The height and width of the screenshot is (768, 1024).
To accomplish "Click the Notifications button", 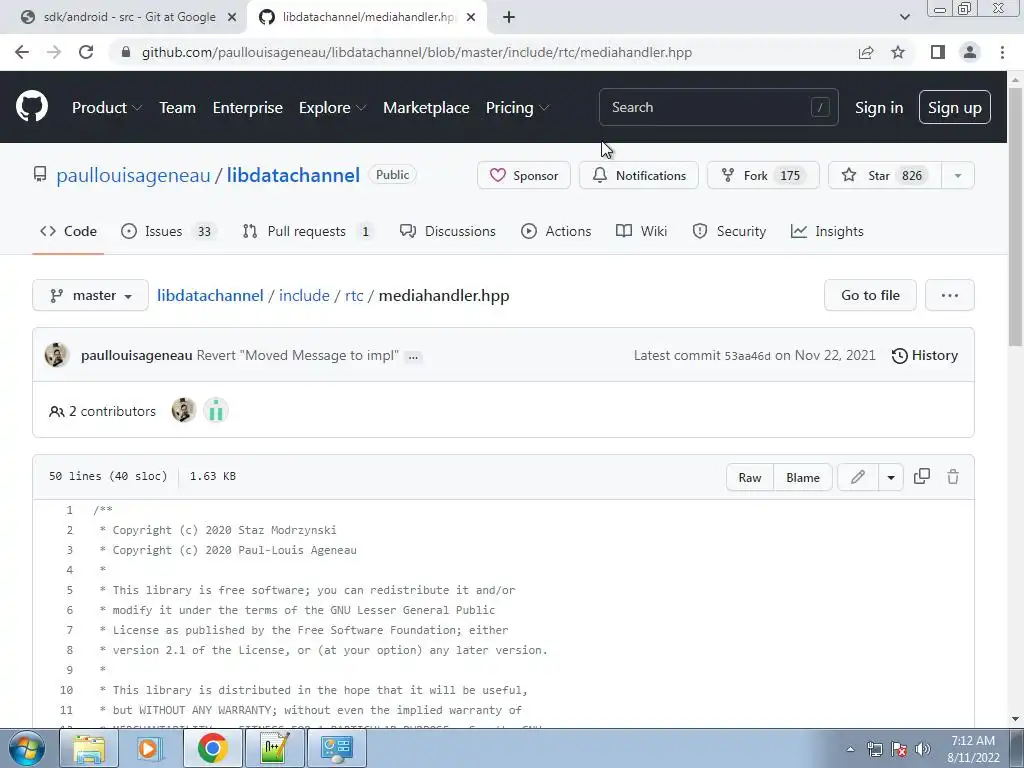I will (x=639, y=175).
